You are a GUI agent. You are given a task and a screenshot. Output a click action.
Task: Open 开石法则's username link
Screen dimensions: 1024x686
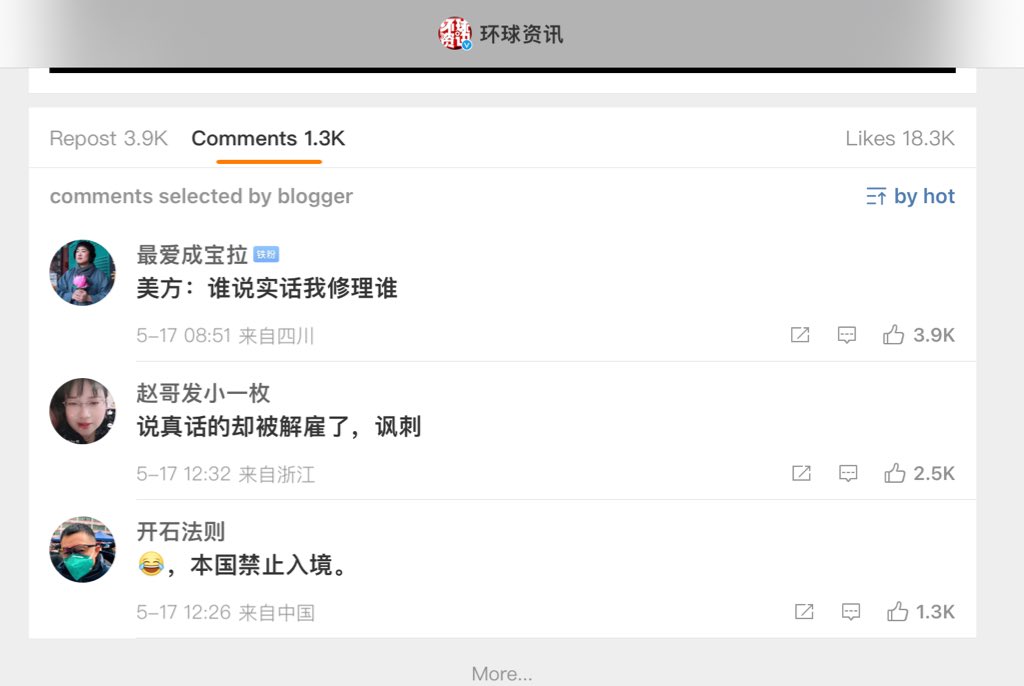(181, 532)
